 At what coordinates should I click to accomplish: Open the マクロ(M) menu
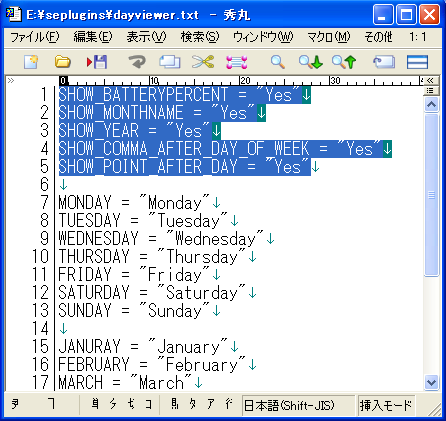click(x=328, y=37)
